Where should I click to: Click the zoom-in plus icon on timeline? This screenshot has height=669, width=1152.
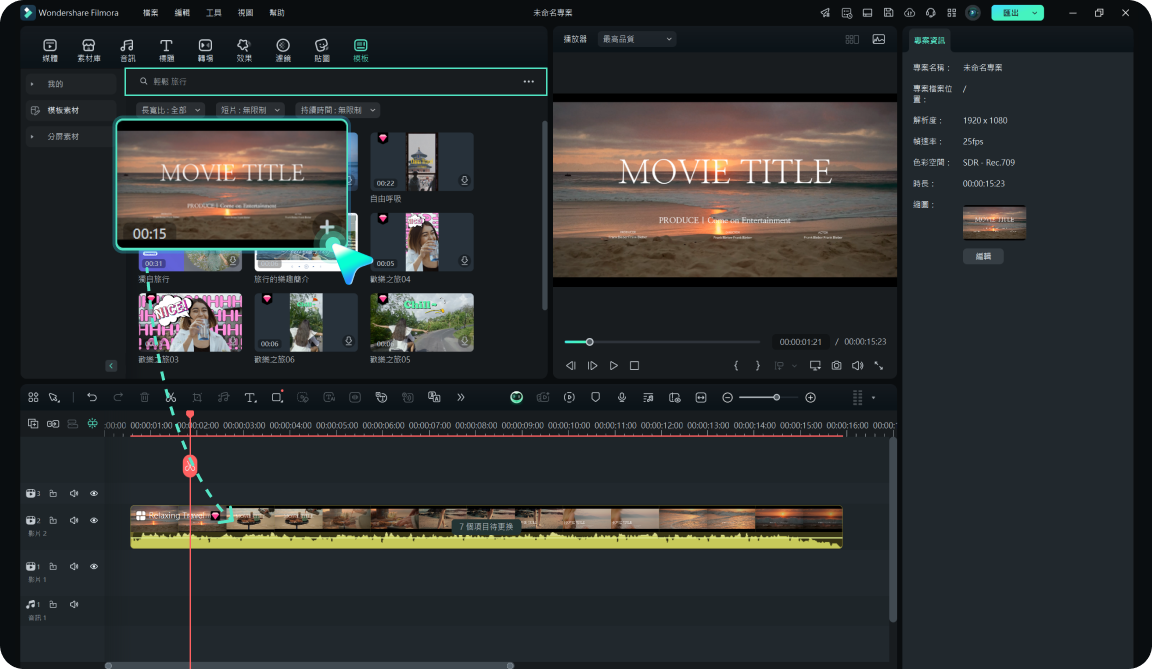pyautogui.click(x=810, y=397)
